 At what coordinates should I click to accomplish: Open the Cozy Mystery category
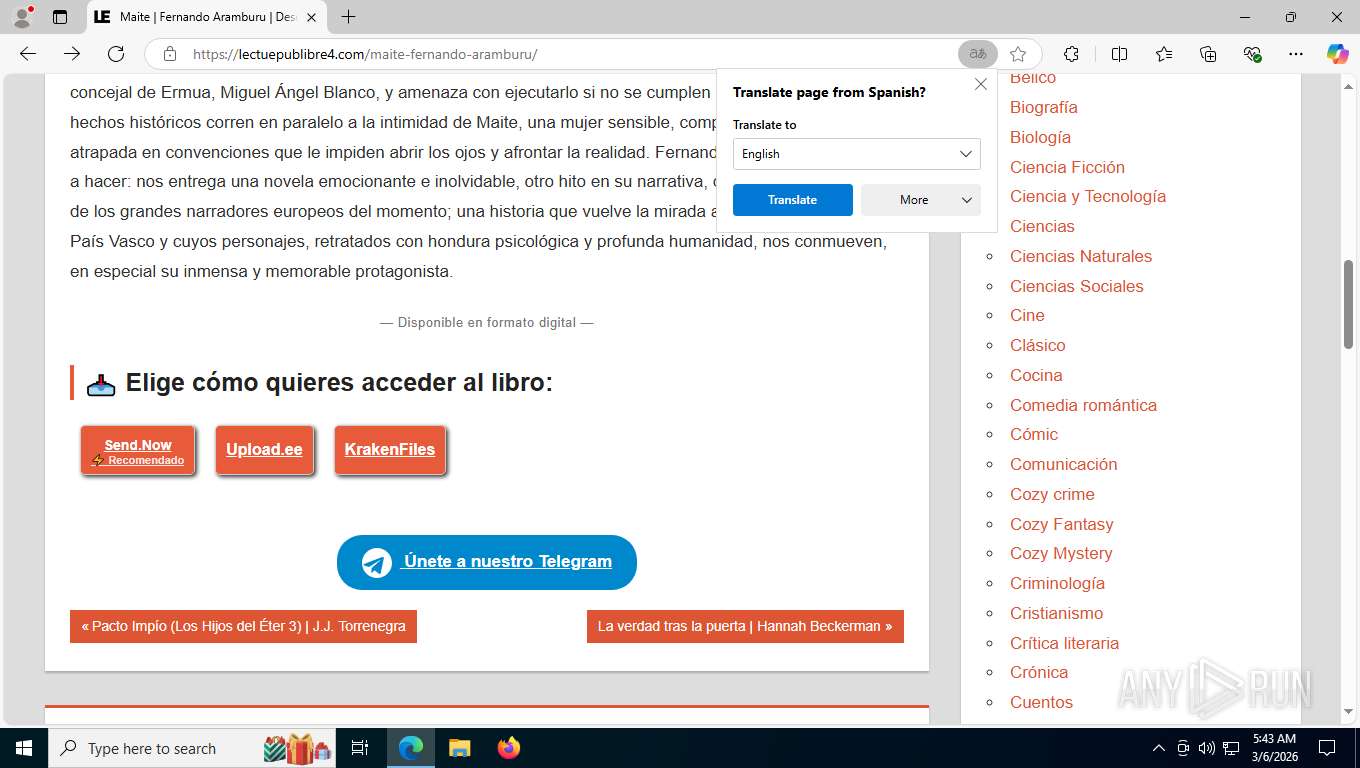[1061, 553]
